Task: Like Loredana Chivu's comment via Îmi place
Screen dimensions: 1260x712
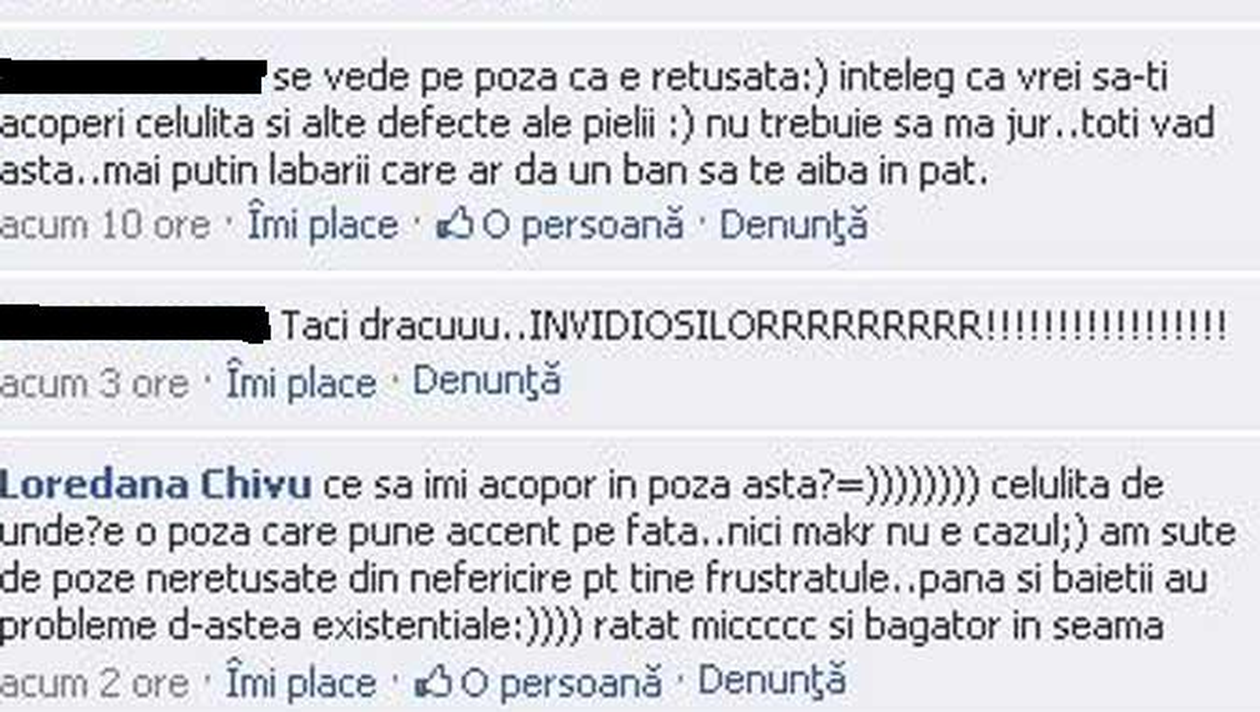Action: 300,683
